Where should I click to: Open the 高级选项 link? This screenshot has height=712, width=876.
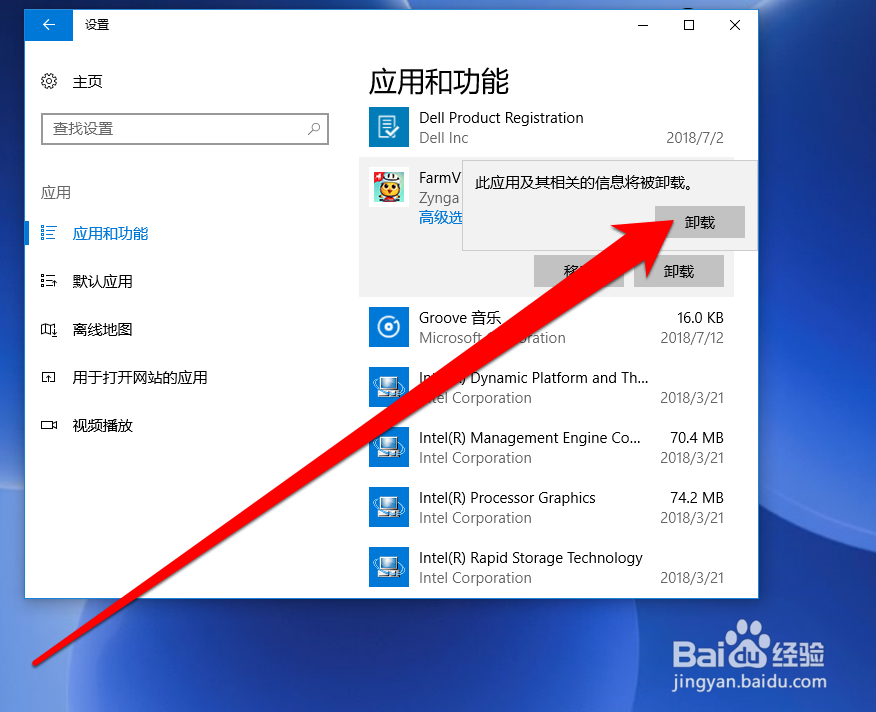coord(441,217)
